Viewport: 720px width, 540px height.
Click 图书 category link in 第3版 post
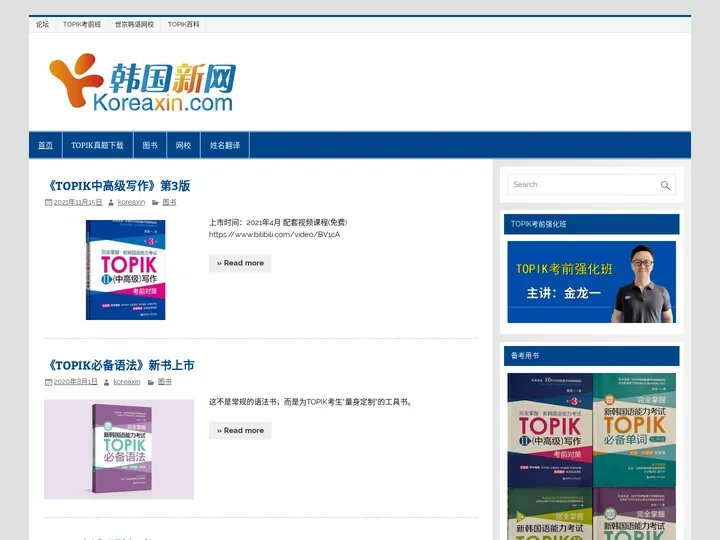pos(169,202)
